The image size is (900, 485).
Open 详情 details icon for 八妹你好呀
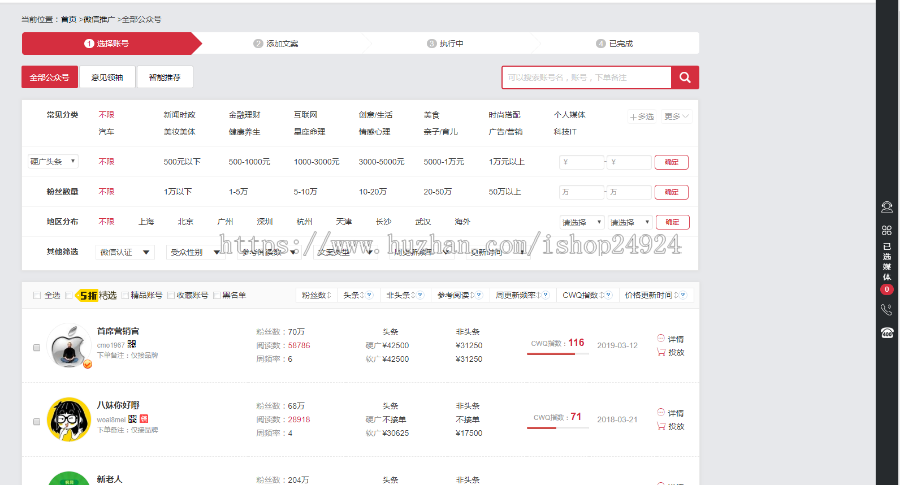point(661,413)
